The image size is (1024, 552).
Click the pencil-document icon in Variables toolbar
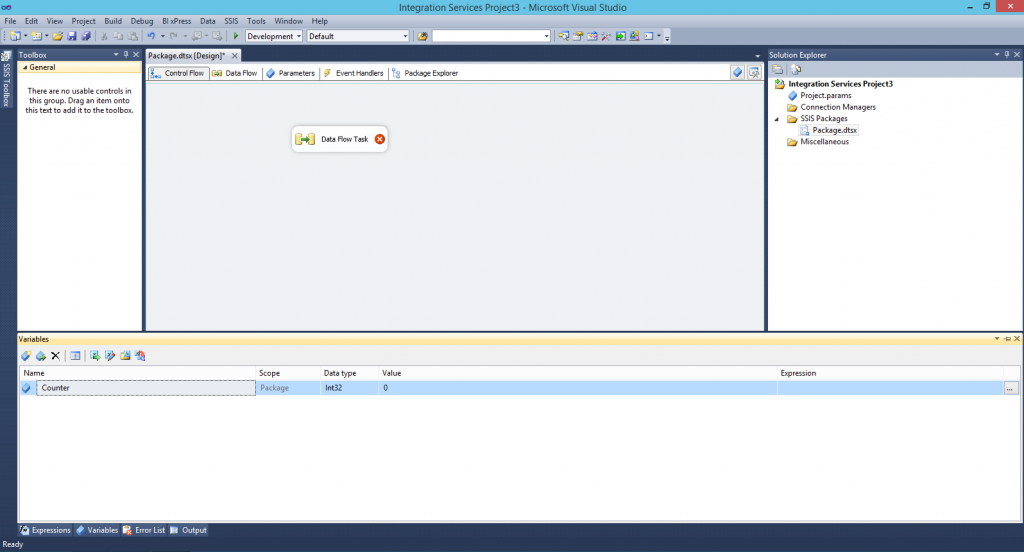tap(110, 355)
